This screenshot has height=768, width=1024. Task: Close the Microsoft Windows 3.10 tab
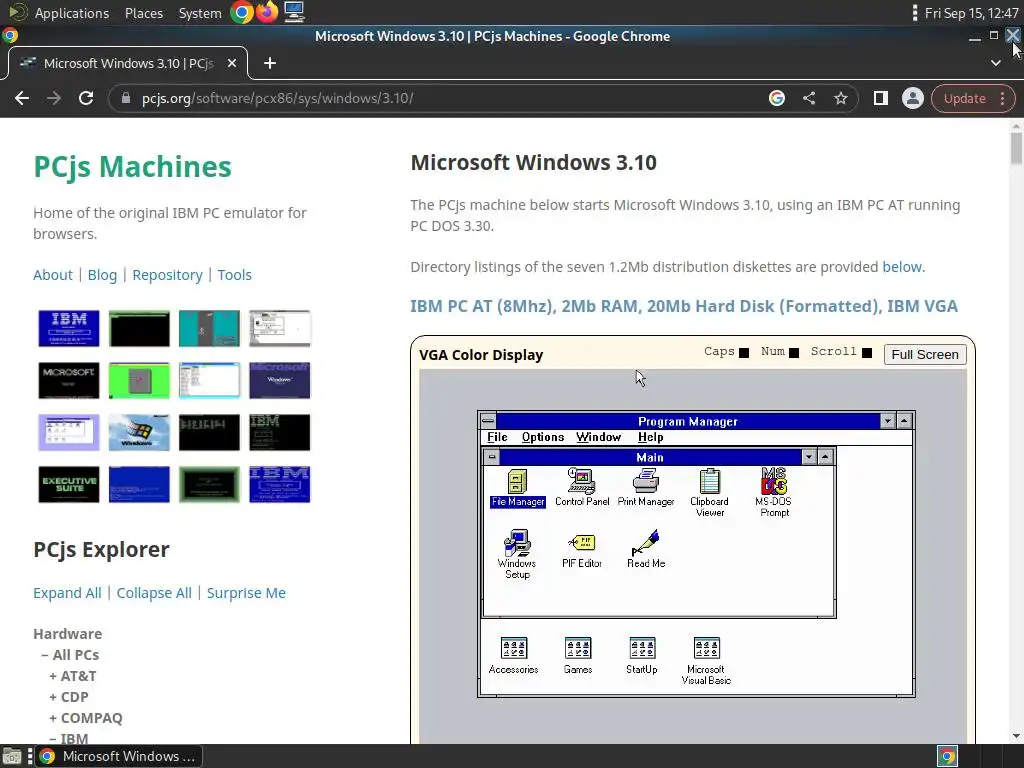(232, 63)
